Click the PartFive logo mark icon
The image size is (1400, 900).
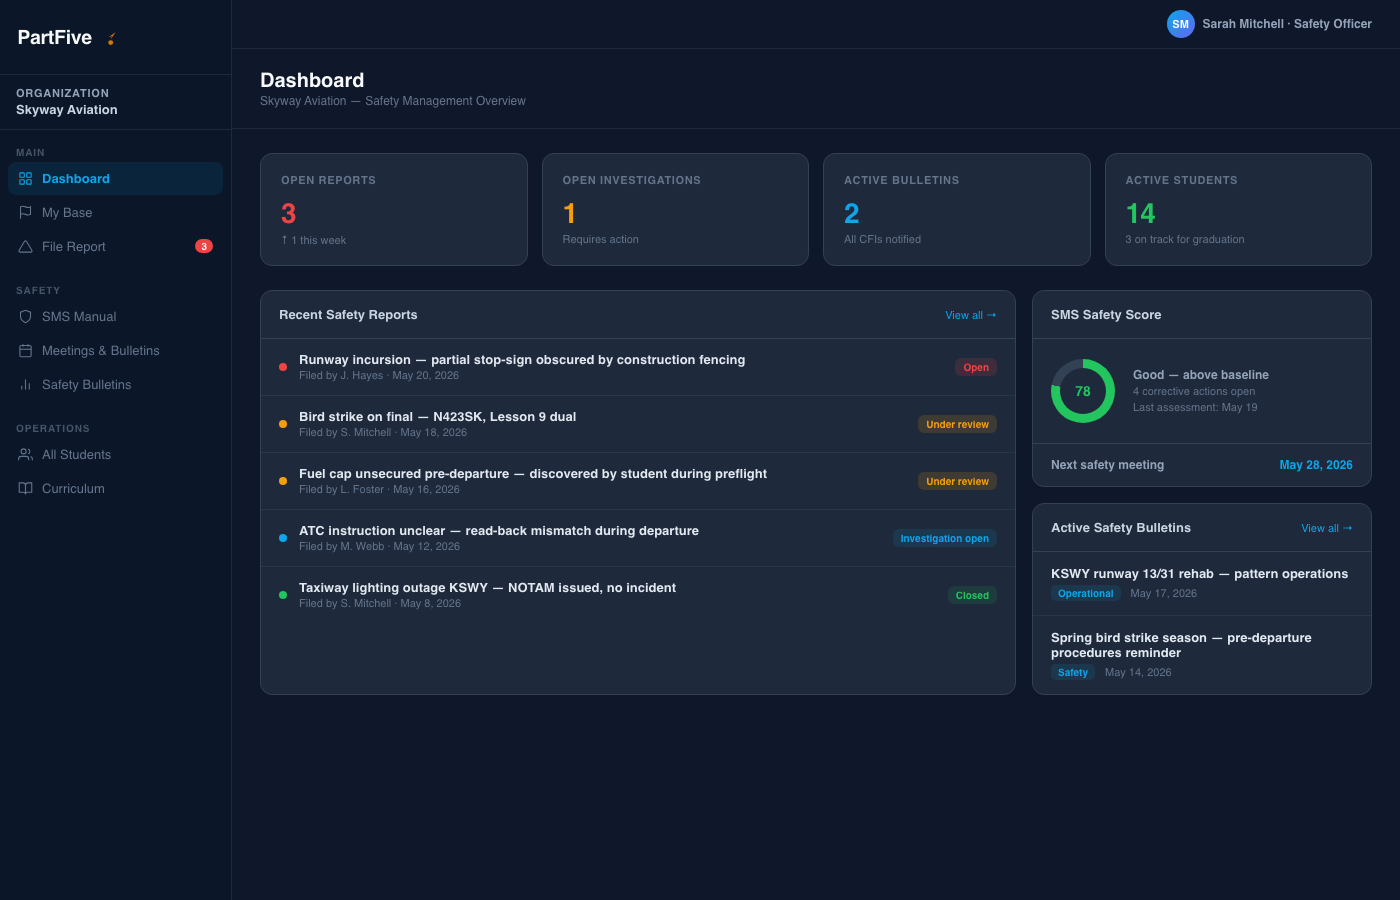[111, 39]
